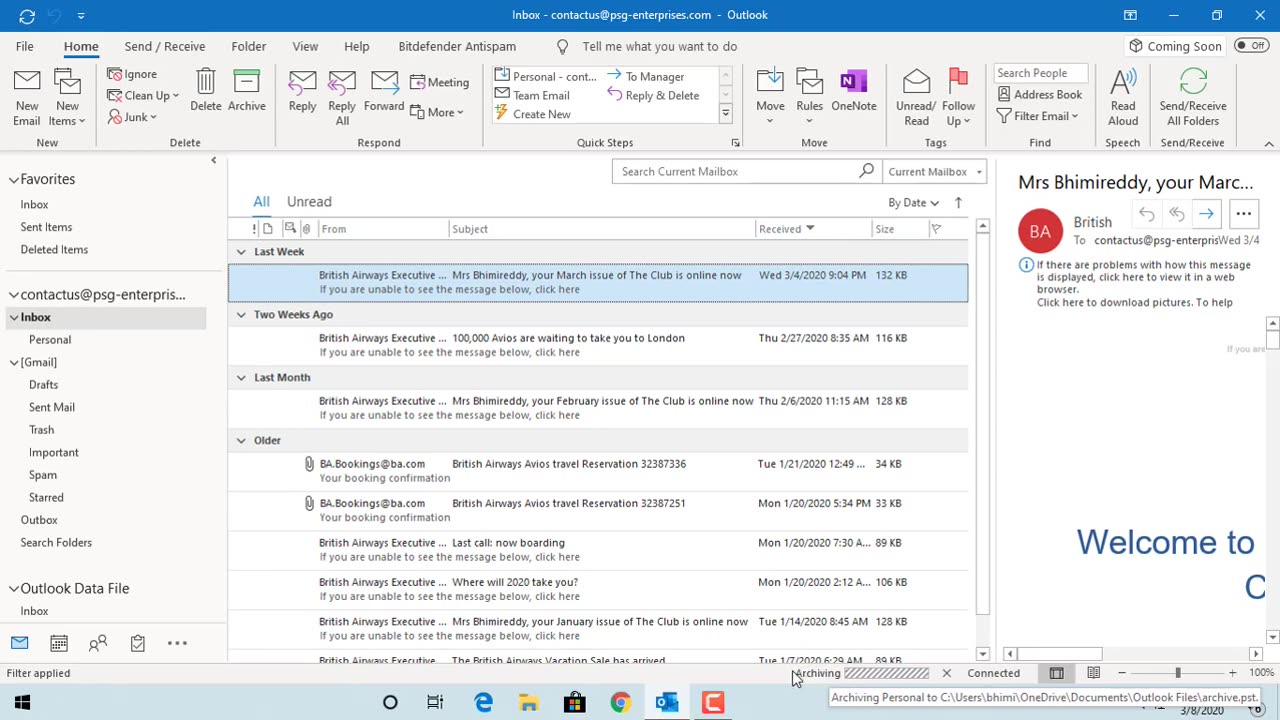This screenshot has height=720, width=1280.
Task: Open the Junk dropdown
Action: (132, 117)
